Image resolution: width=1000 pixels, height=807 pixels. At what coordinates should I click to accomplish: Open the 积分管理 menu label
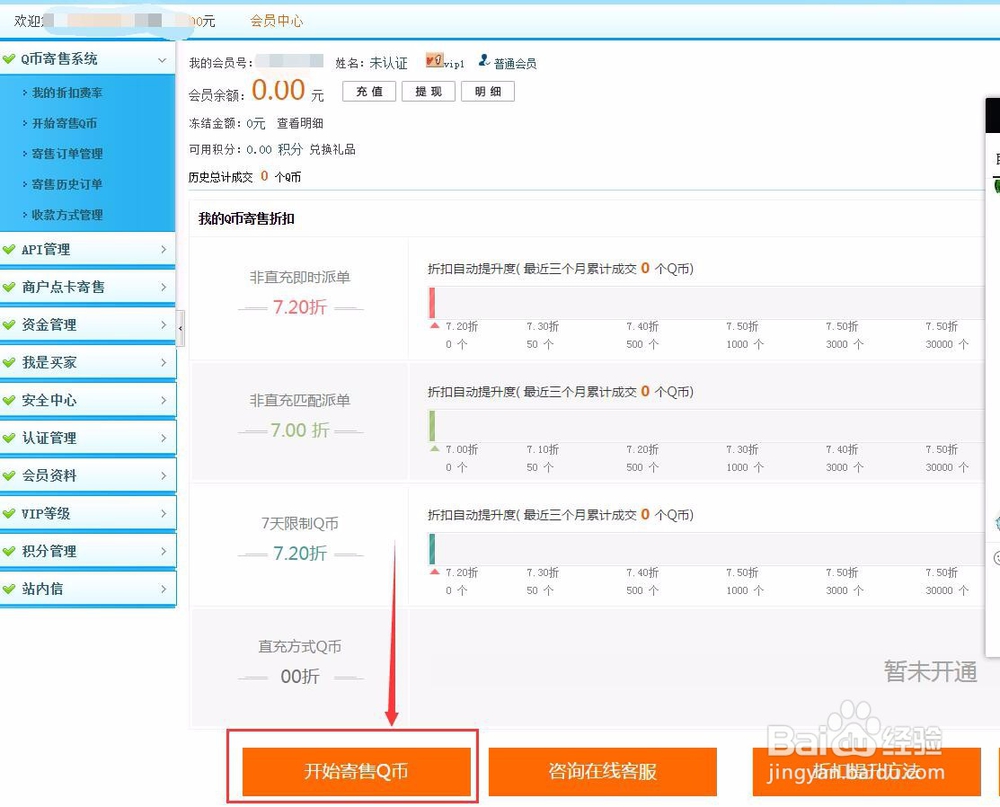(49, 551)
